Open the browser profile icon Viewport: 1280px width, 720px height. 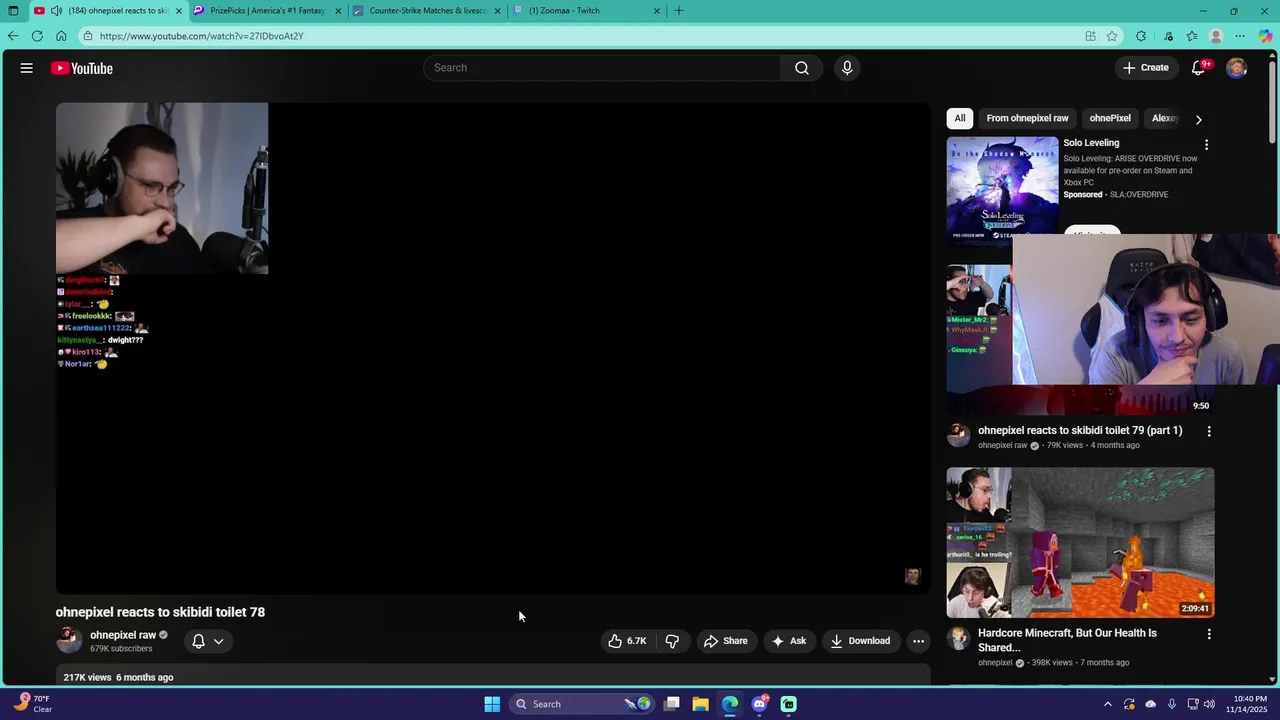pyautogui.click(x=1216, y=36)
